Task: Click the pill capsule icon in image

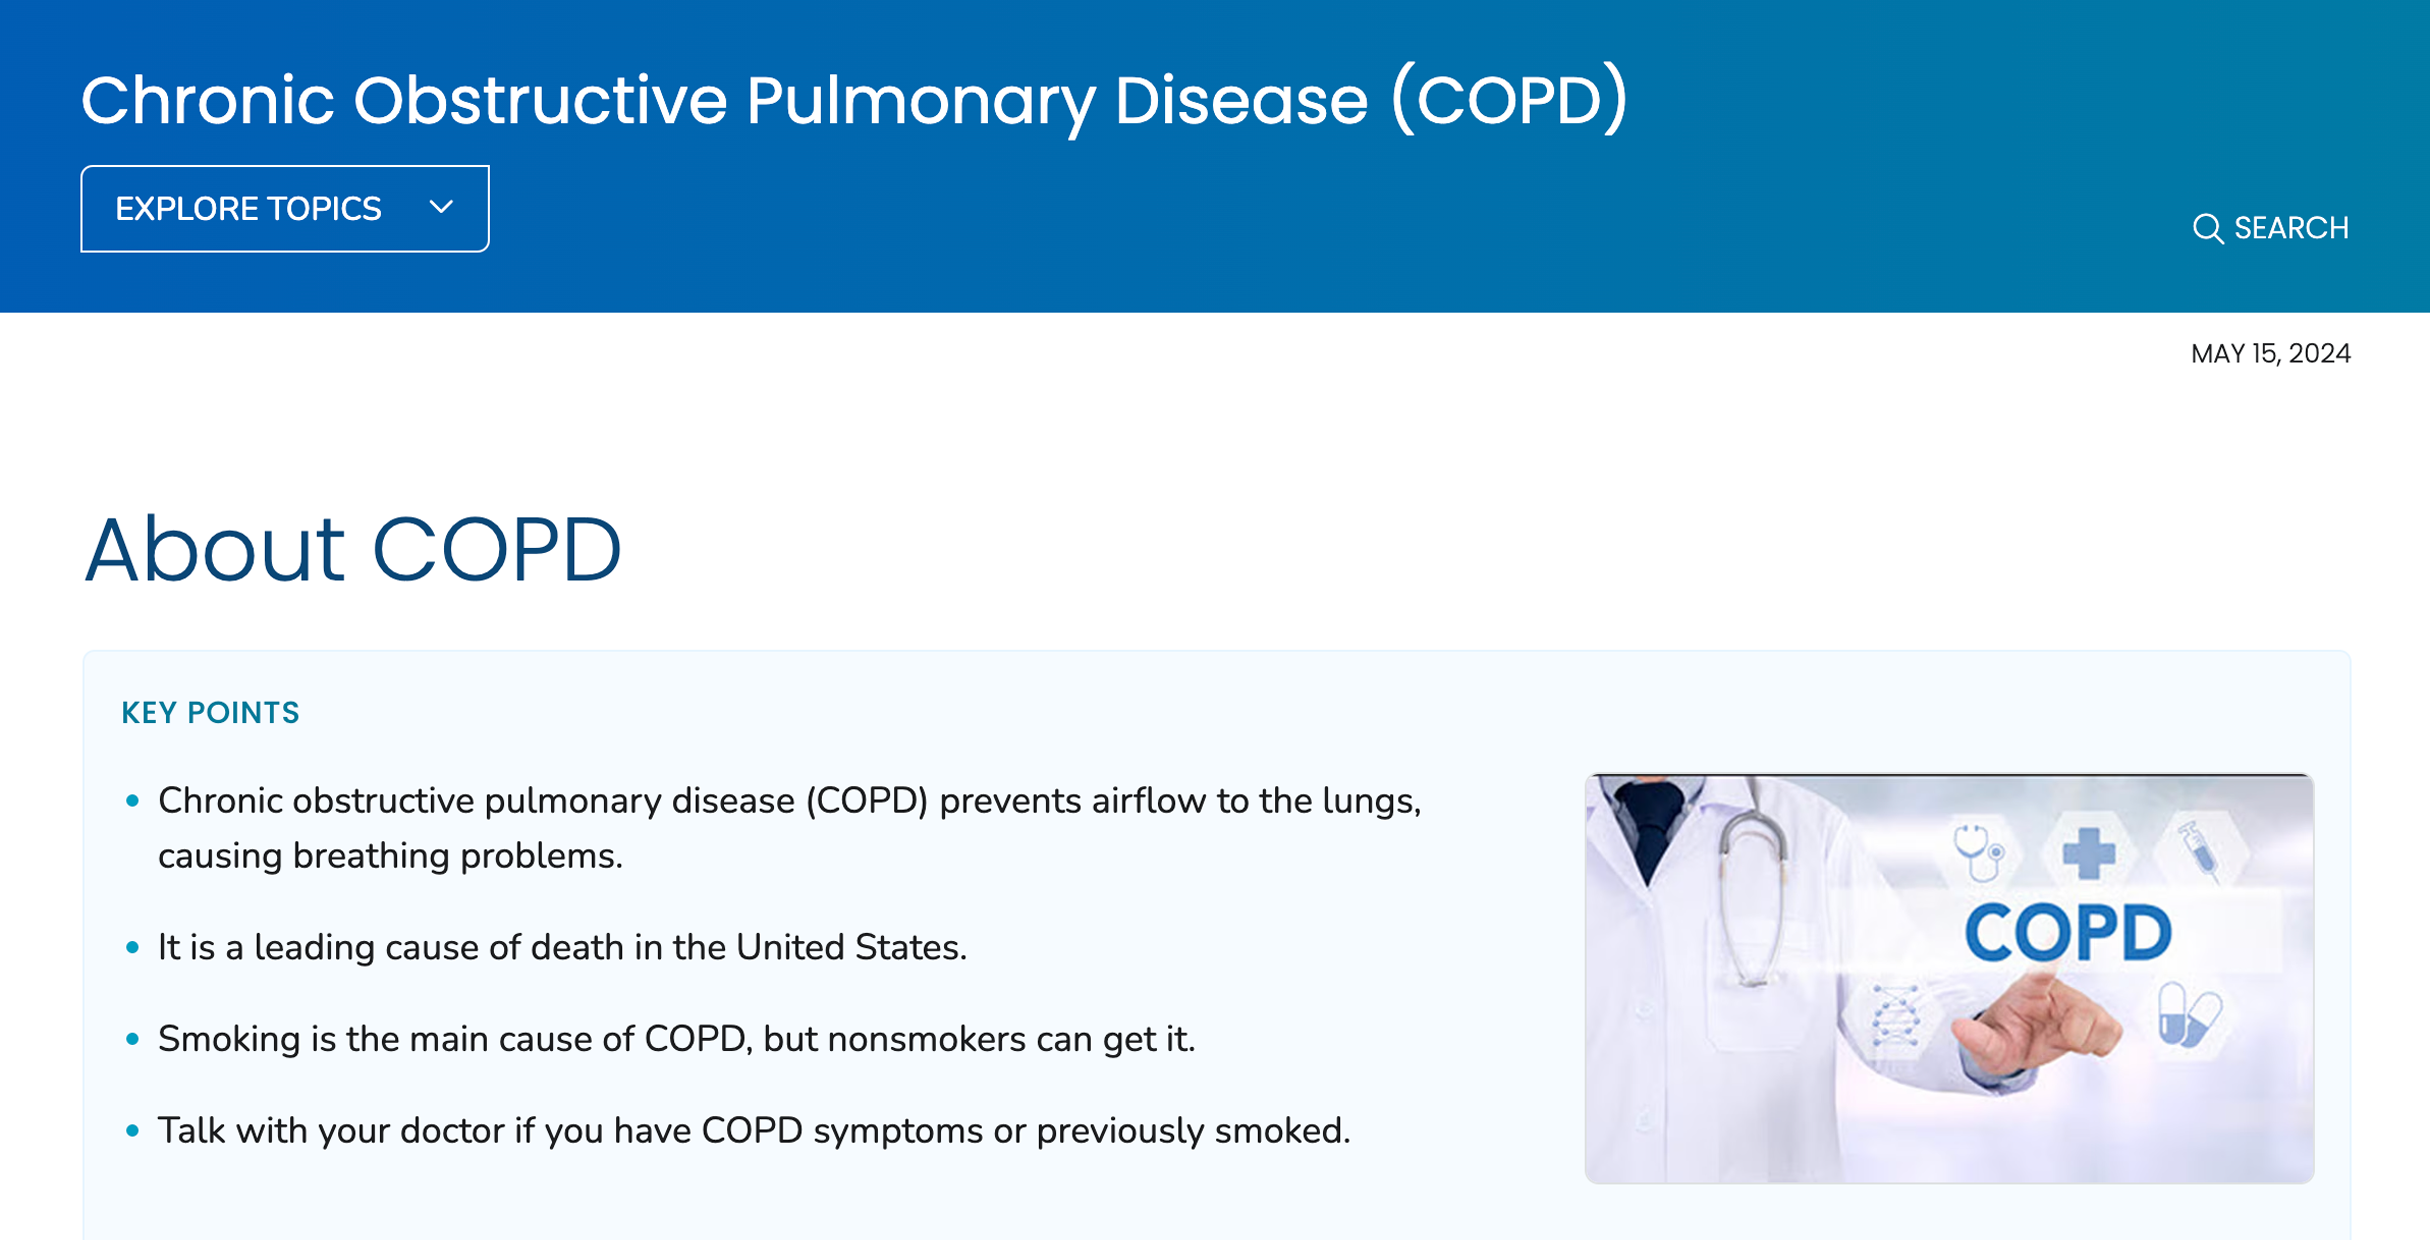Action: tap(2188, 1015)
